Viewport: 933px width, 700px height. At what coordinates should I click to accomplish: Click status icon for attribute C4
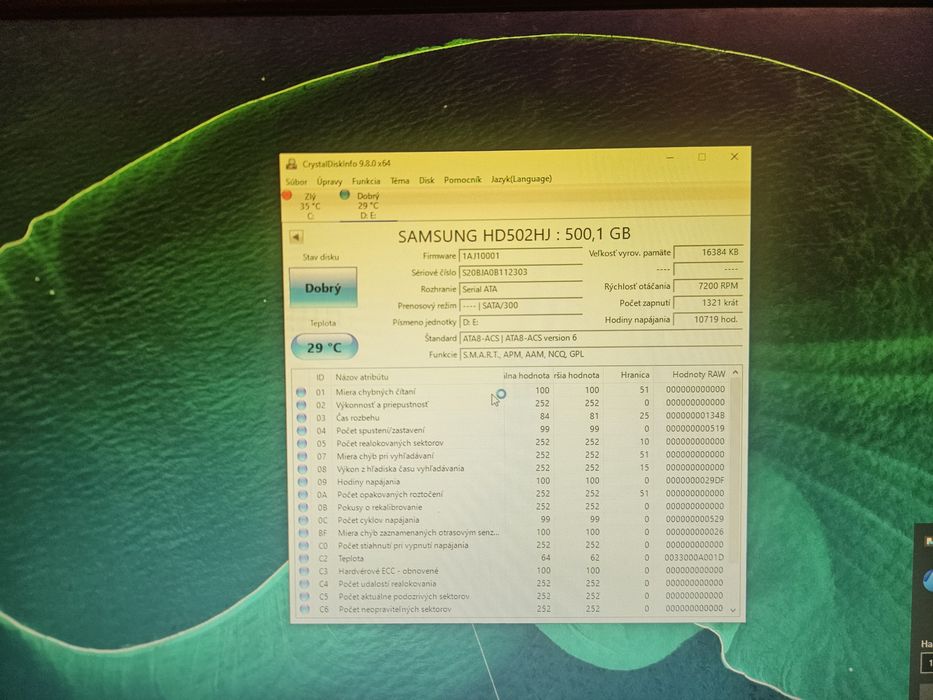[304, 585]
